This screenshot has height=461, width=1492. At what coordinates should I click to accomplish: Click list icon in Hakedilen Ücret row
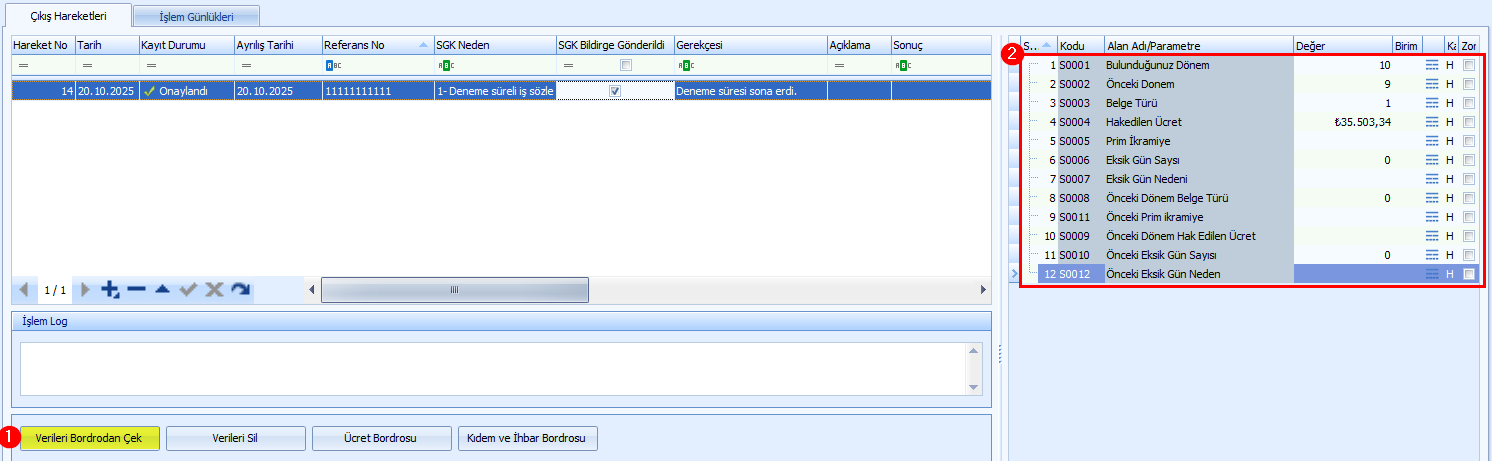[x=1432, y=122]
